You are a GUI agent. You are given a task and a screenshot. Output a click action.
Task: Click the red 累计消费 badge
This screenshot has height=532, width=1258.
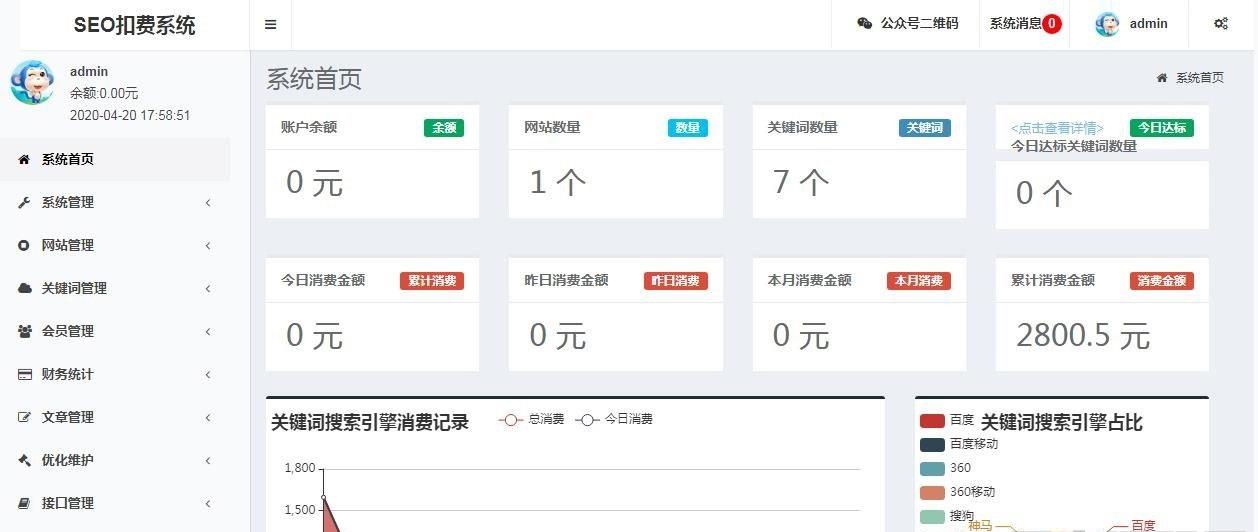click(x=432, y=281)
